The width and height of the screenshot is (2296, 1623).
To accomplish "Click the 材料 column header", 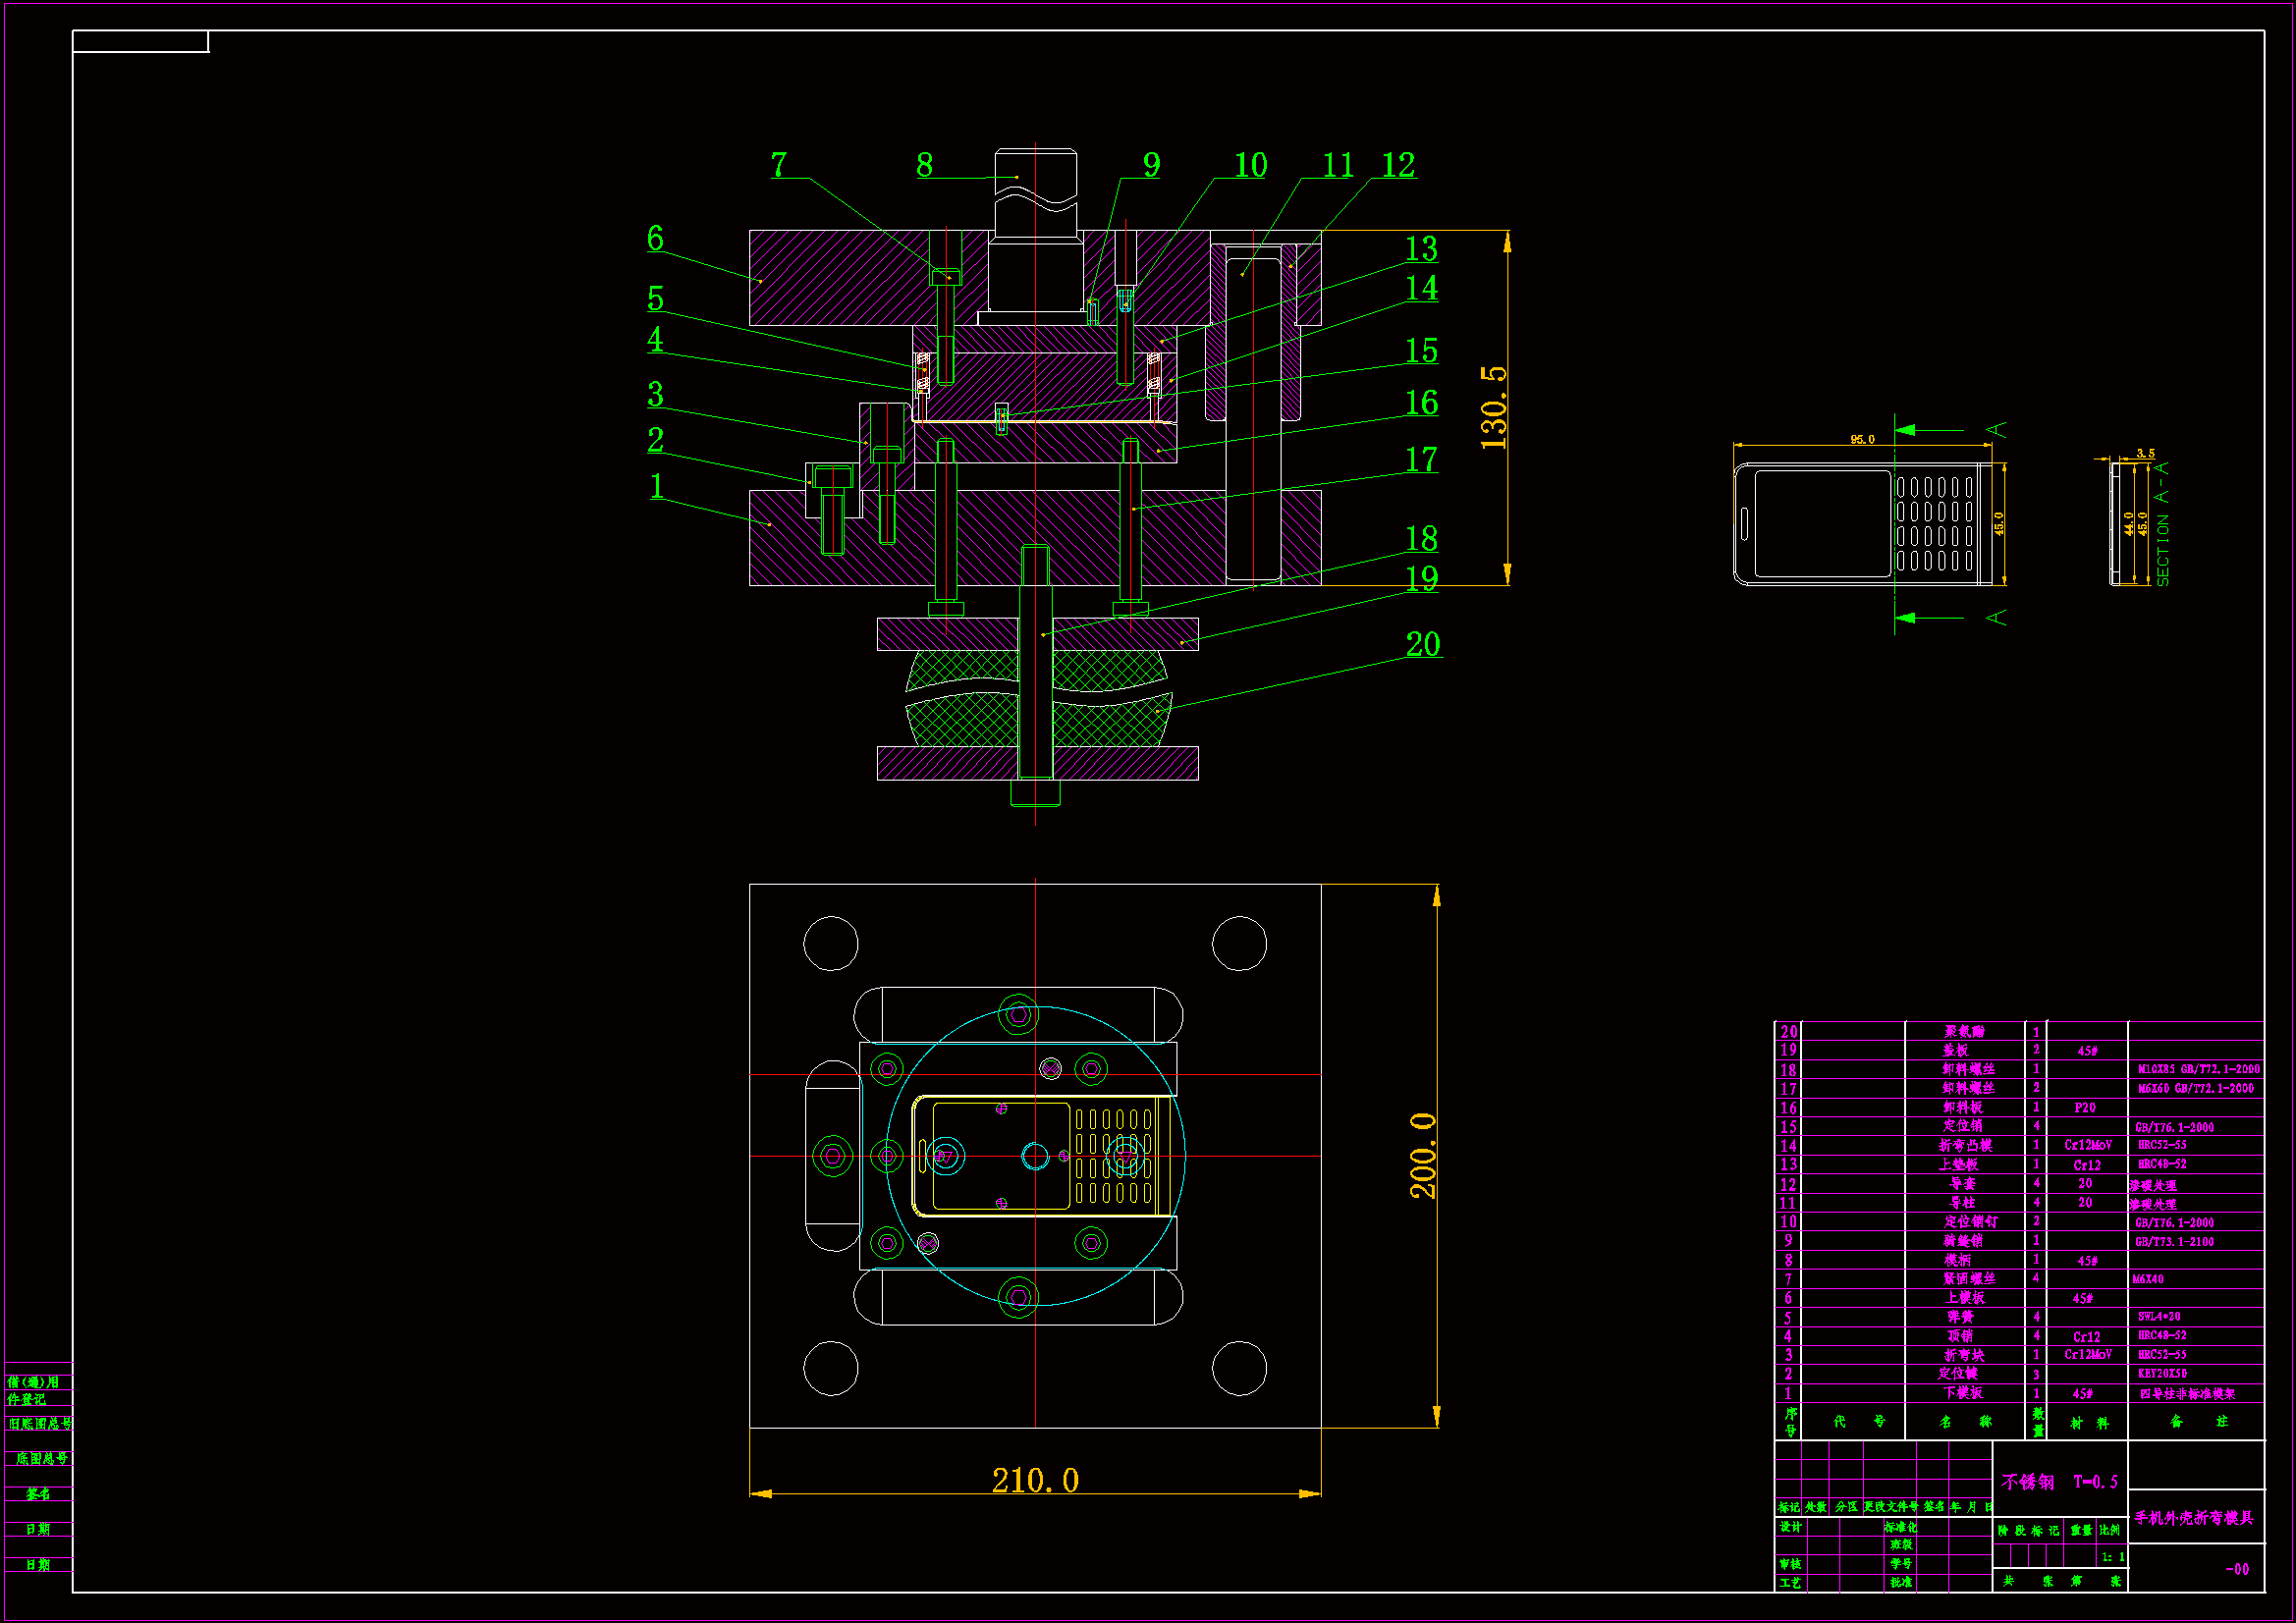I will [x=2089, y=1423].
